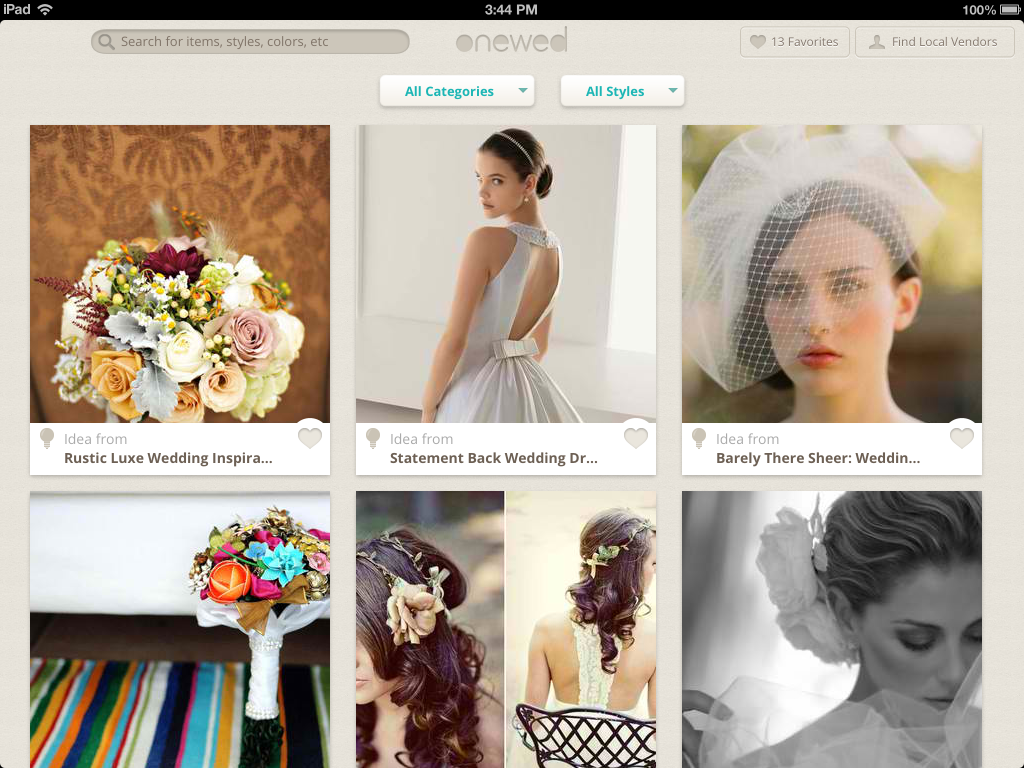The width and height of the screenshot is (1024, 768).
Task: Click lightbulb icon on Statement Back card
Action: (373, 438)
